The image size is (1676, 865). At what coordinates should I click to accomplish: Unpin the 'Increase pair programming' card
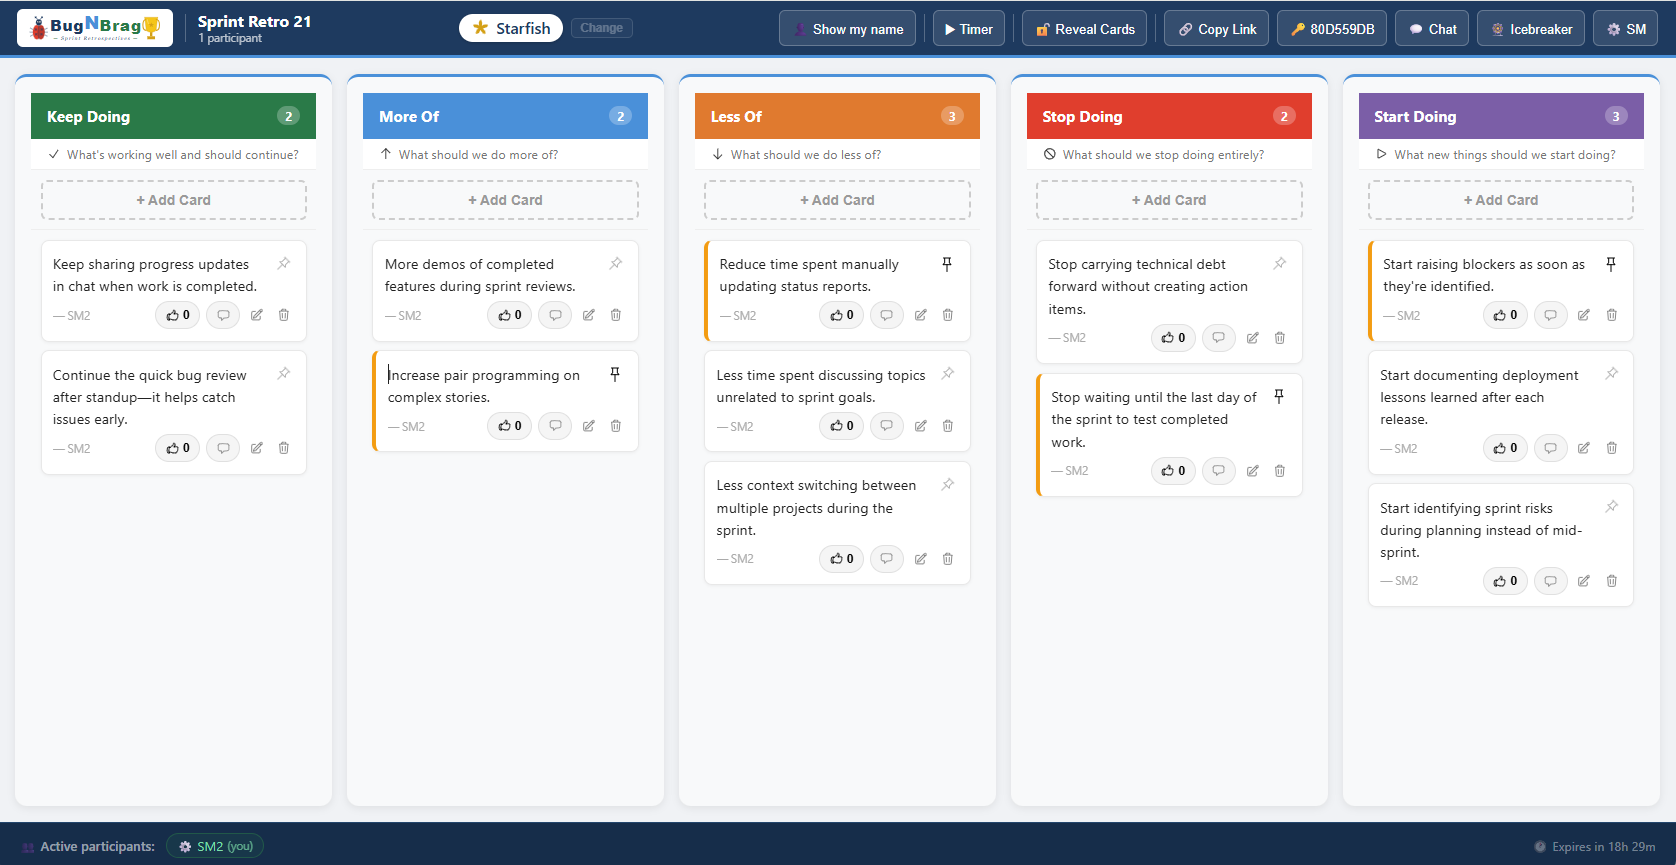(x=615, y=374)
